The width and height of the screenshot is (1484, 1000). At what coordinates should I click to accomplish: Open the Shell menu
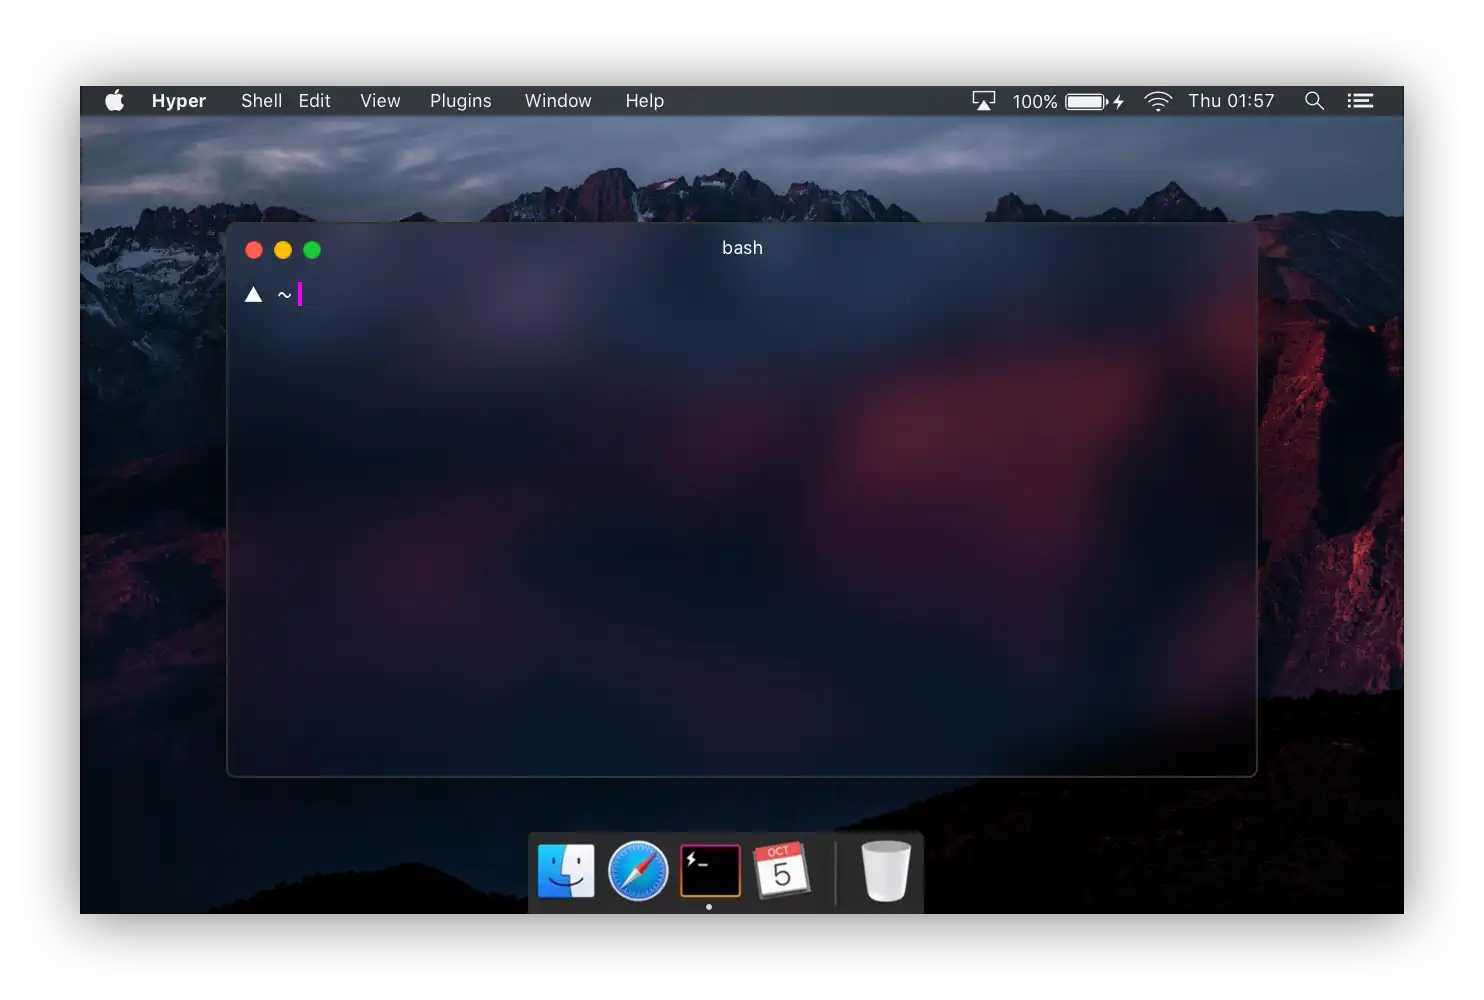pyautogui.click(x=261, y=101)
